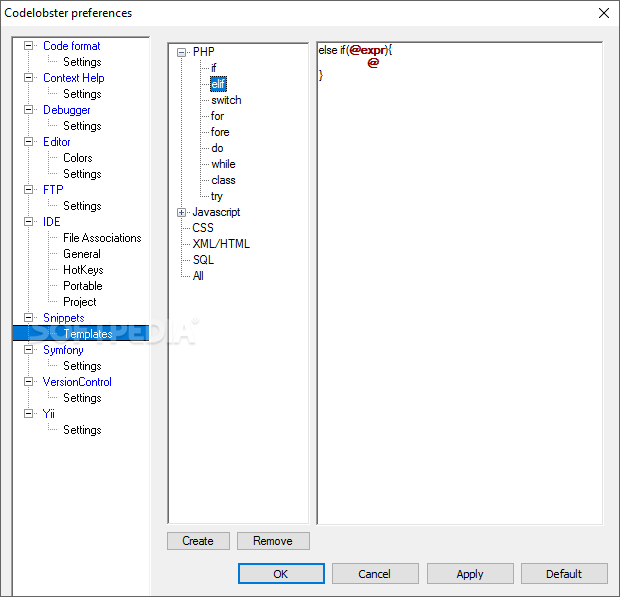Select the 'elif' PHP template
The height and width of the screenshot is (597, 620).
pyautogui.click(x=218, y=84)
